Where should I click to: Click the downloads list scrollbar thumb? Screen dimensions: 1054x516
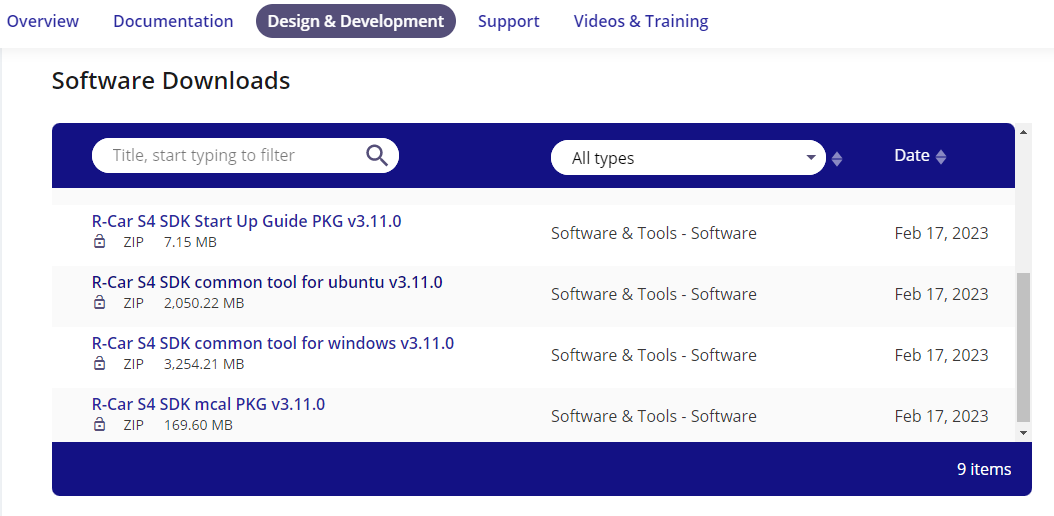tap(1023, 347)
